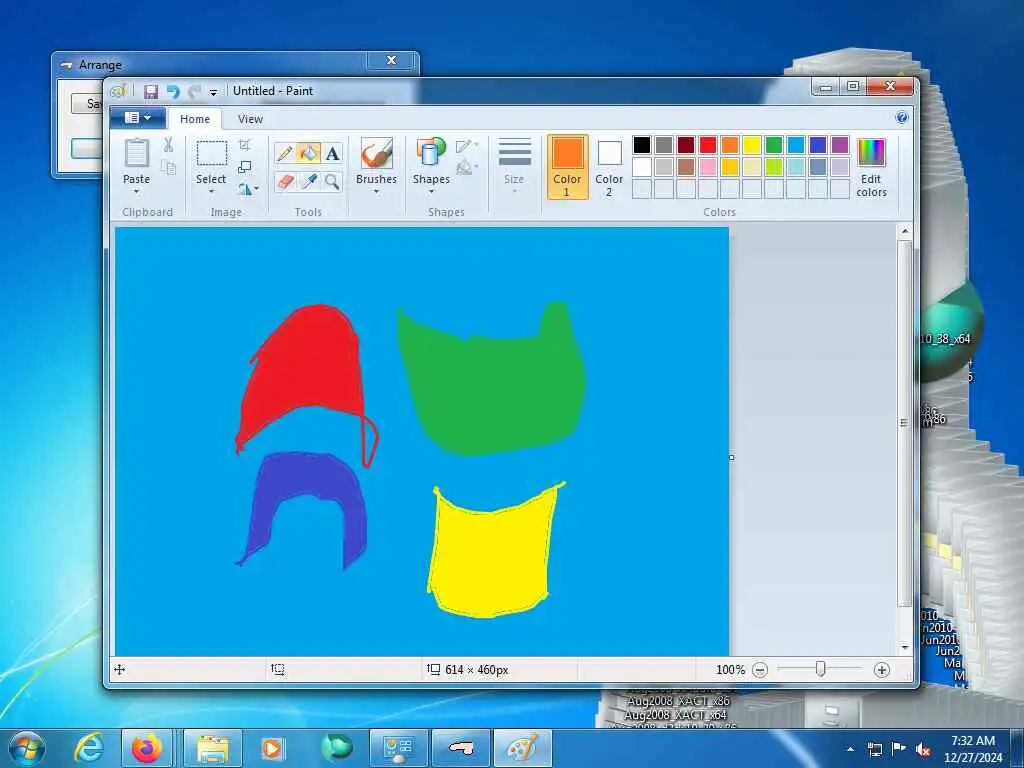Select the Magnifier tool
Screen dimensions: 1024x768
332,181
